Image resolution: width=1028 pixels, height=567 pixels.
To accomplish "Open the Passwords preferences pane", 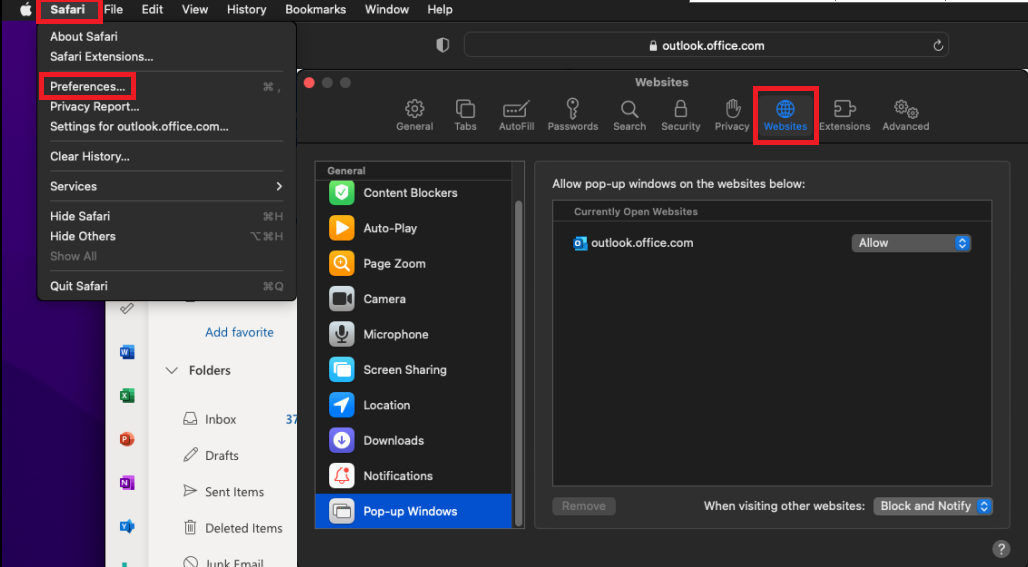I will point(572,114).
